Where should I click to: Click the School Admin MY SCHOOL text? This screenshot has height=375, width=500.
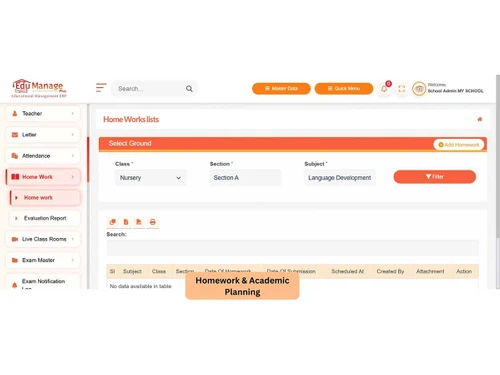(455, 91)
